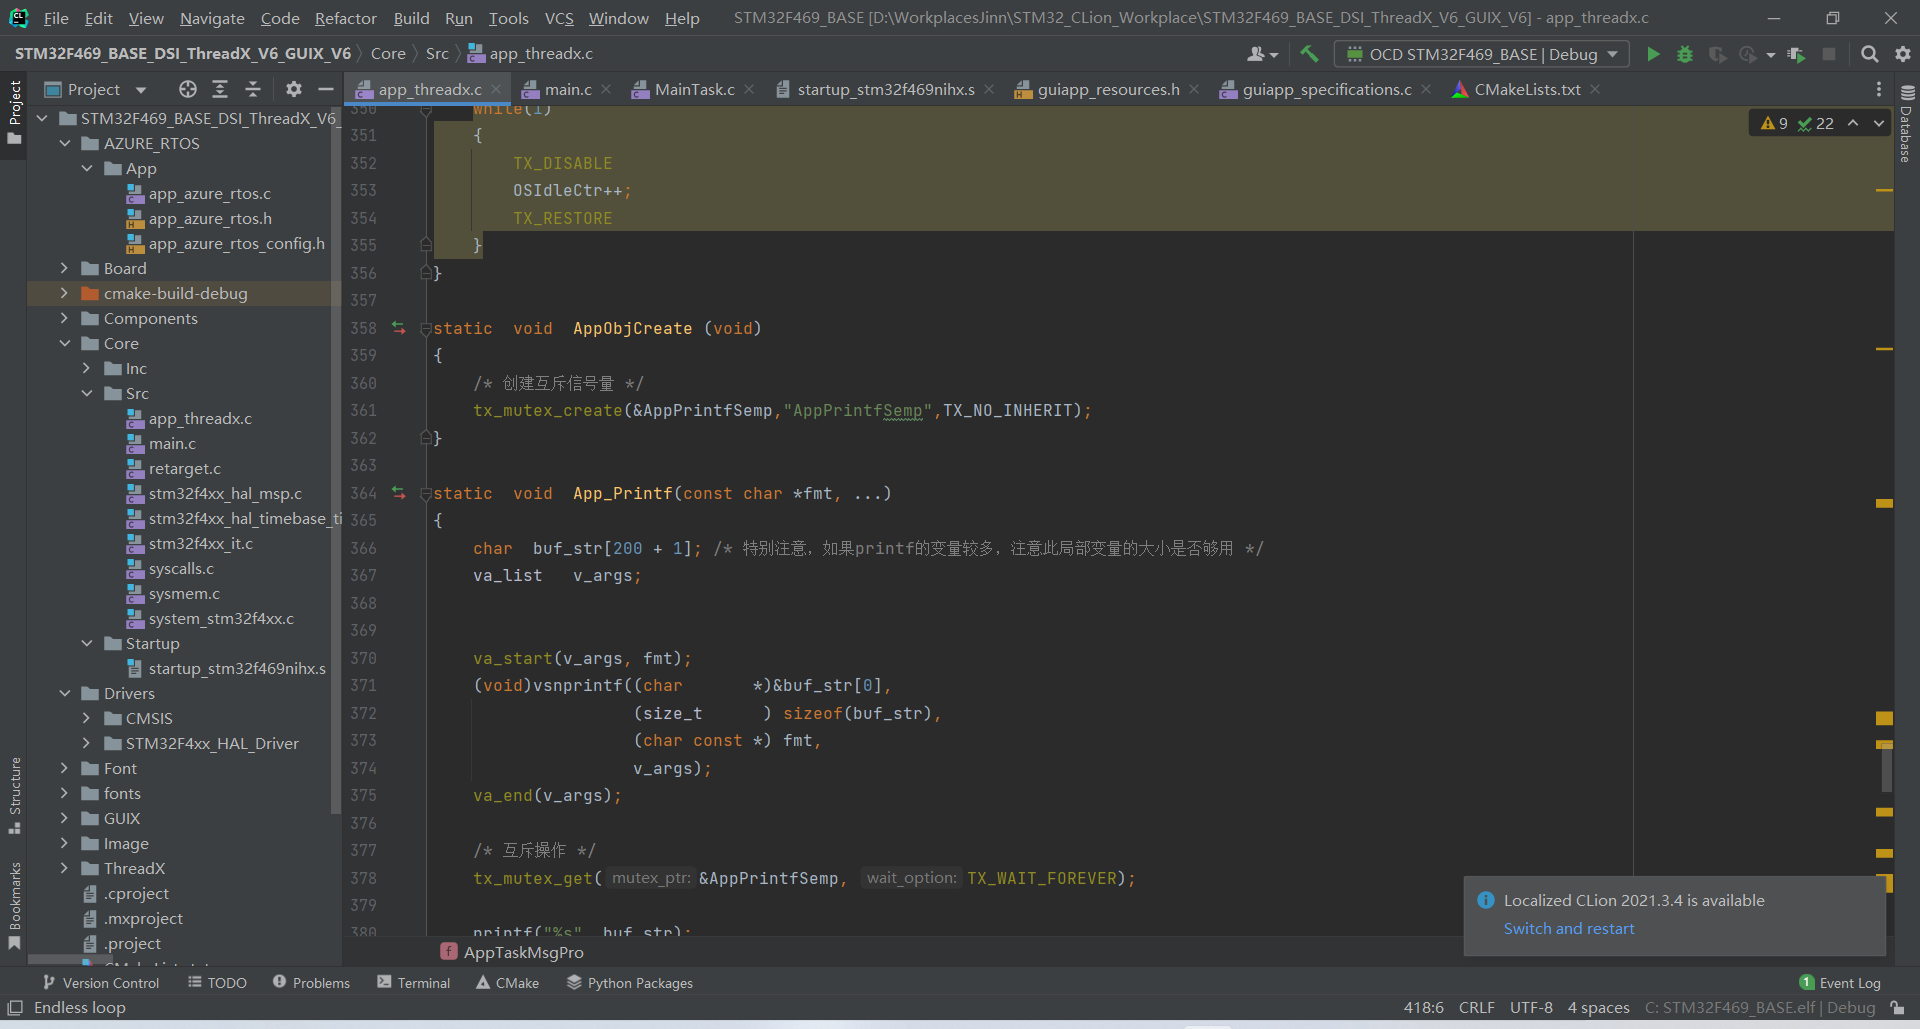Expand the cmake-build-debug folder
Viewport: 1920px width, 1029px height.
click(64, 293)
